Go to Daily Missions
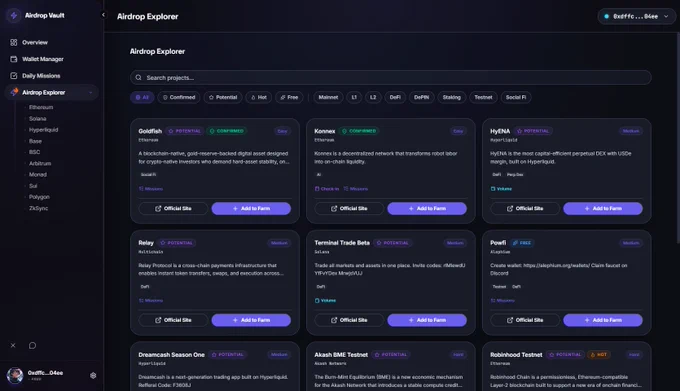Viewport: 680px width, 391px height. [41, 76]
